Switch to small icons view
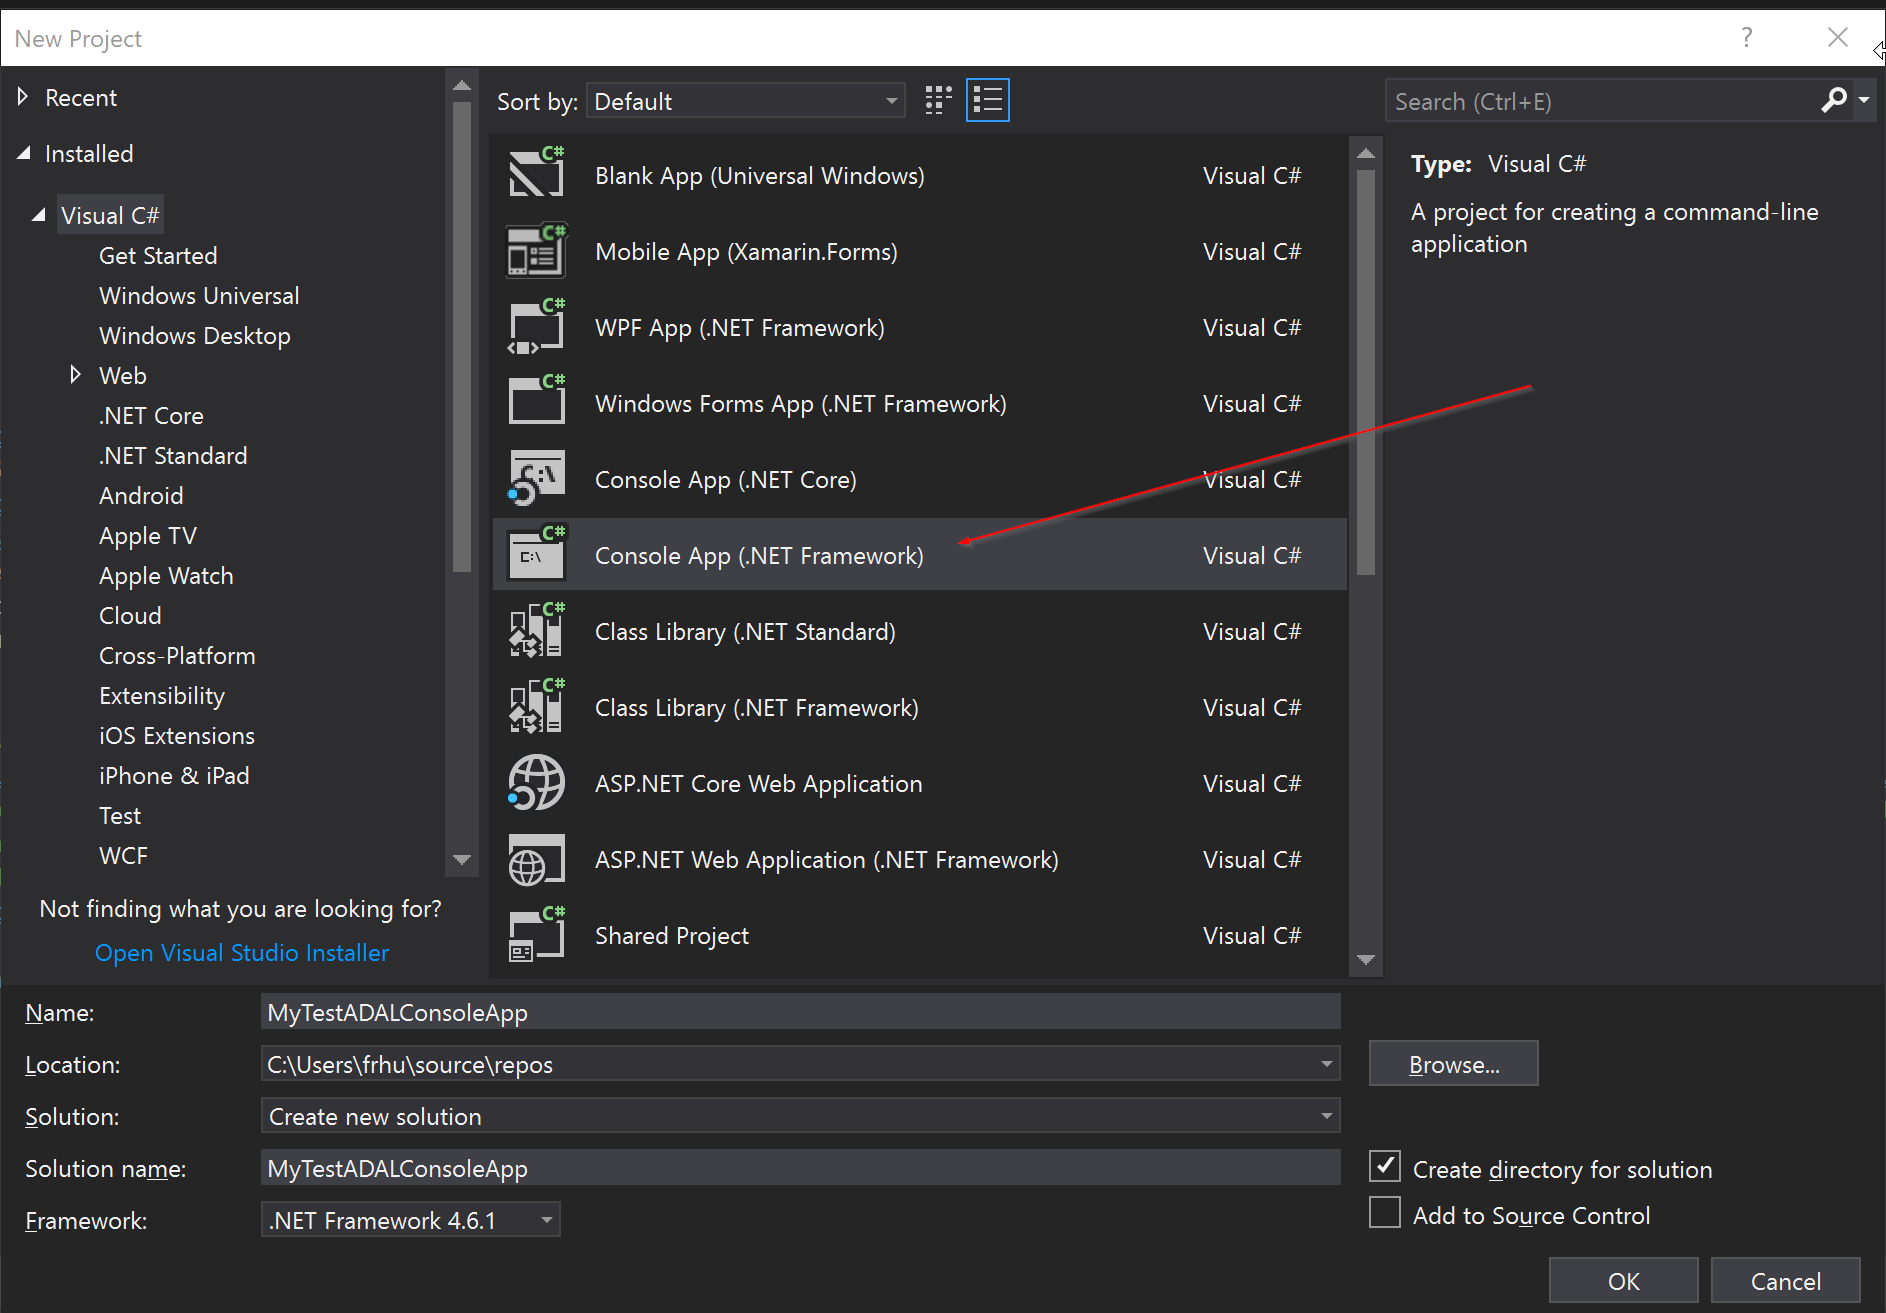 click(x=938, y=100)
